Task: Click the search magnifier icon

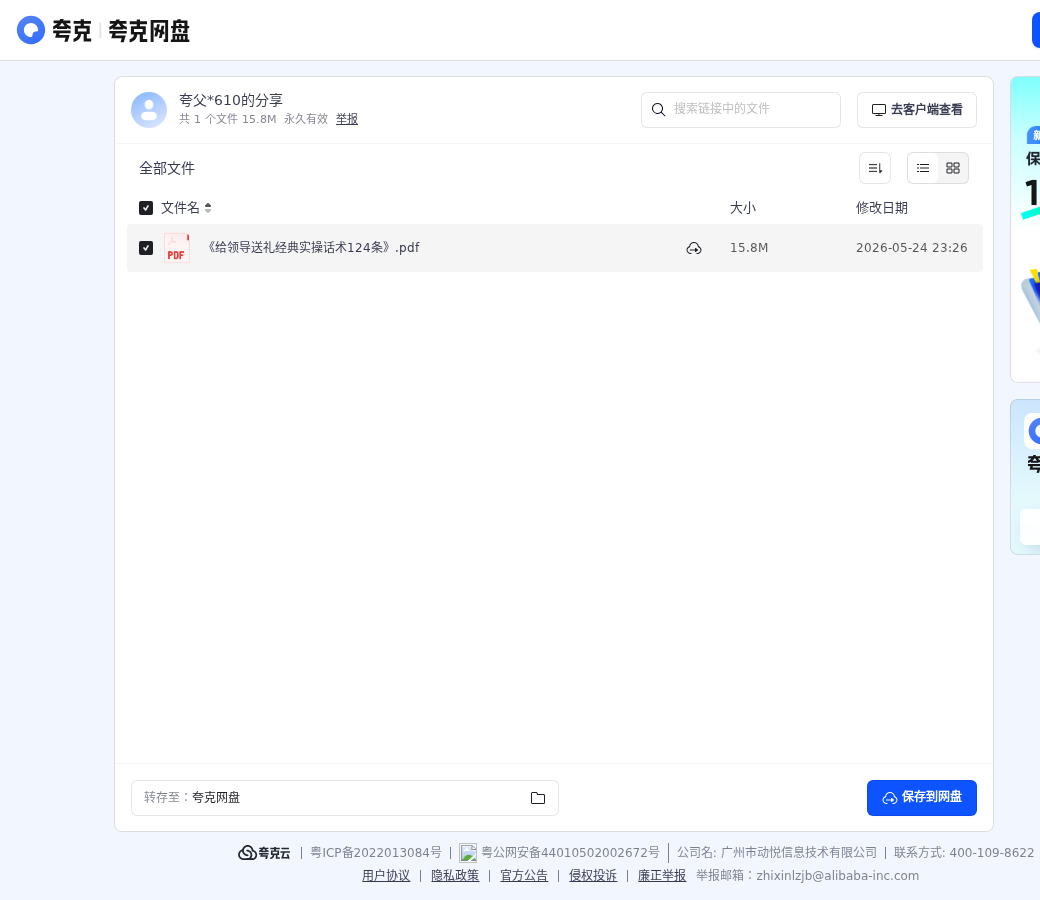Action: point(658,109)
